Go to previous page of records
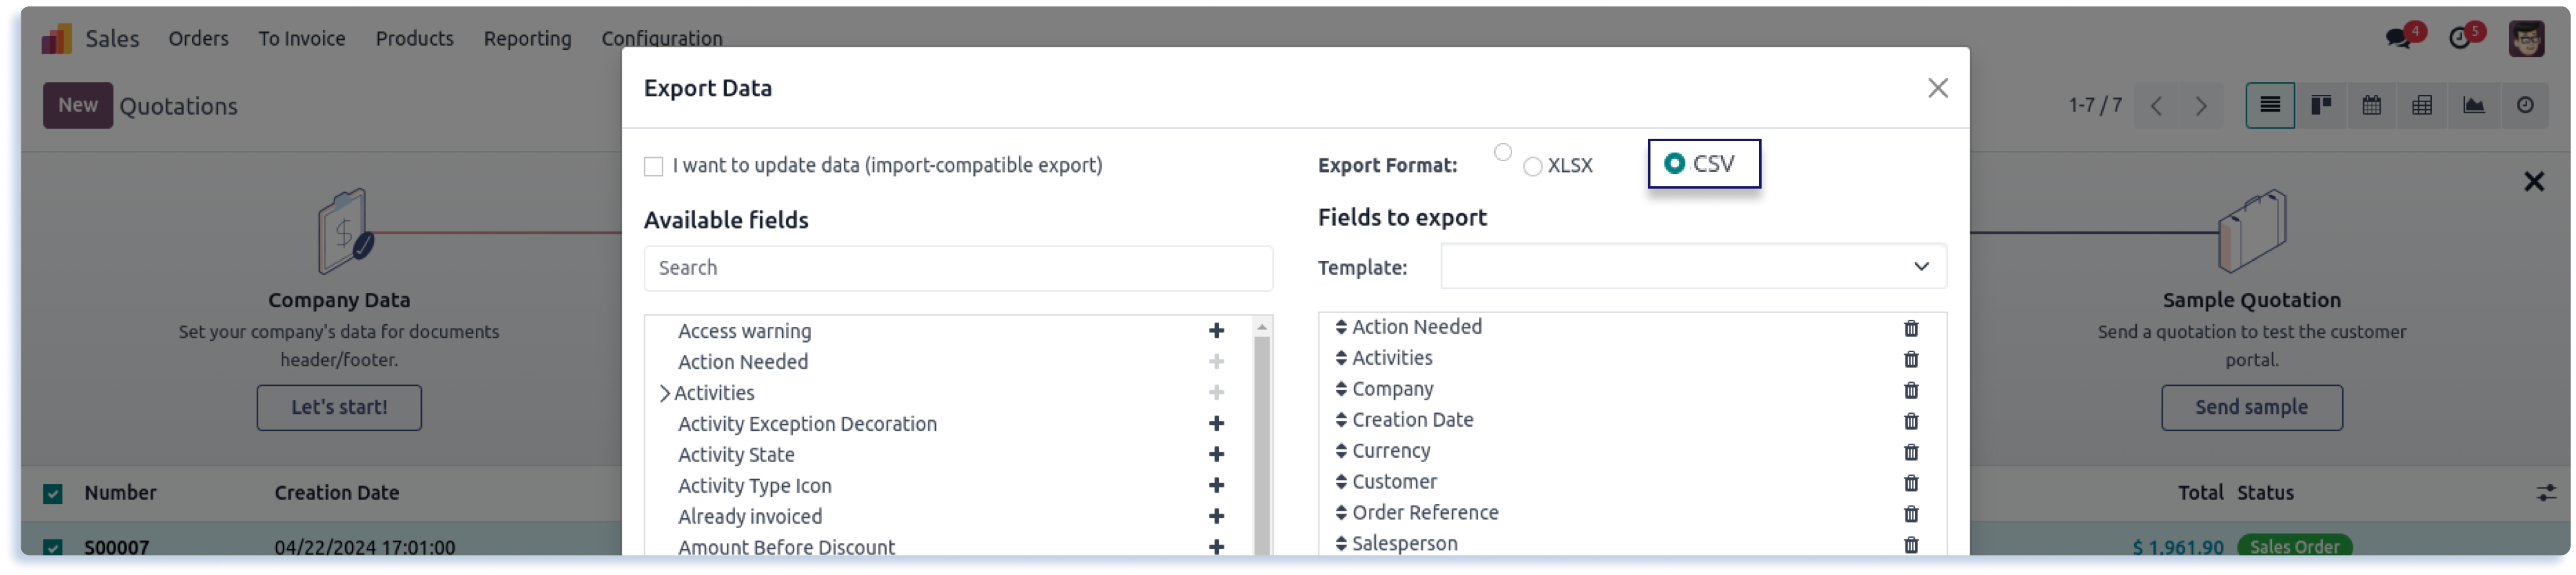 click(2156, 106)
